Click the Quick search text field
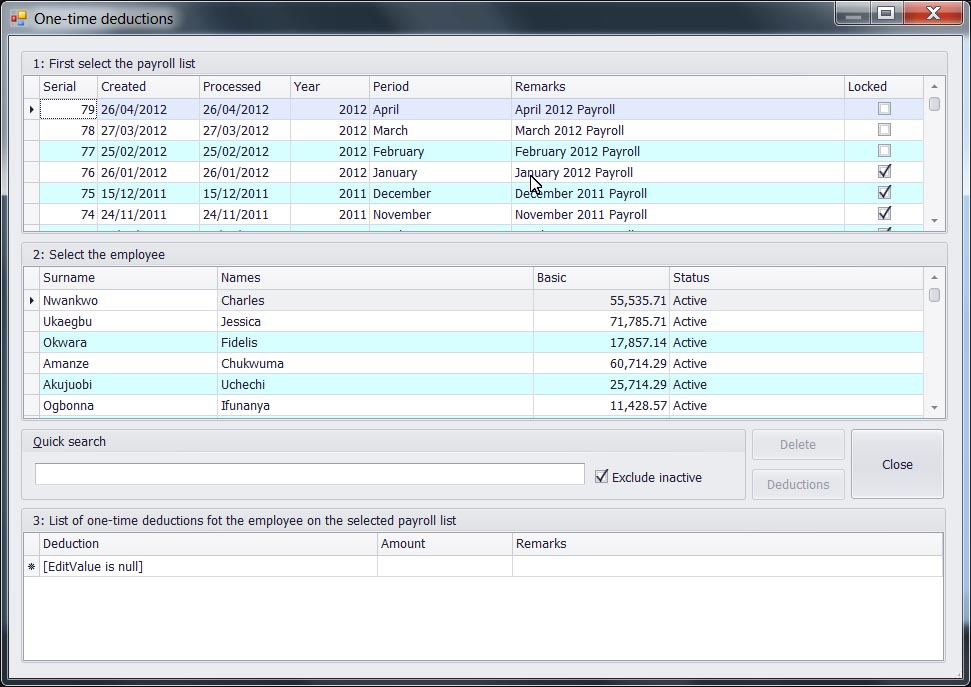 [309, 474]
